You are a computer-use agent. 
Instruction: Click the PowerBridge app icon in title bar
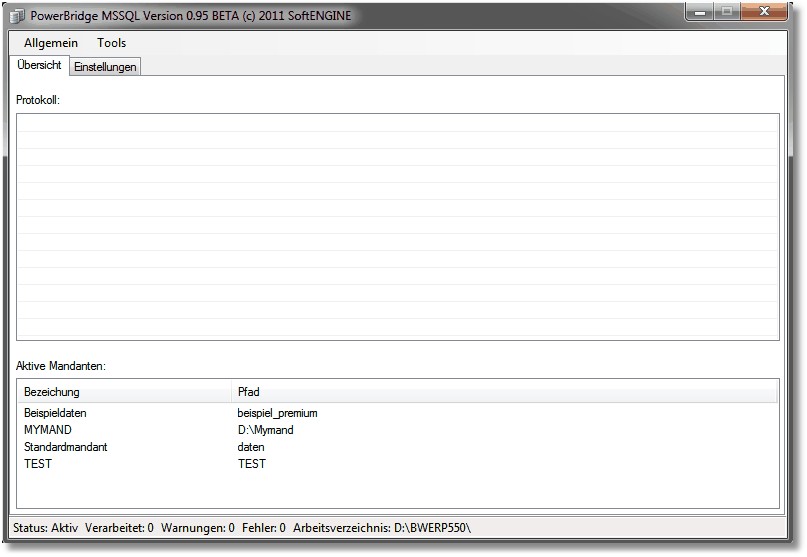(x=17, y=16)
